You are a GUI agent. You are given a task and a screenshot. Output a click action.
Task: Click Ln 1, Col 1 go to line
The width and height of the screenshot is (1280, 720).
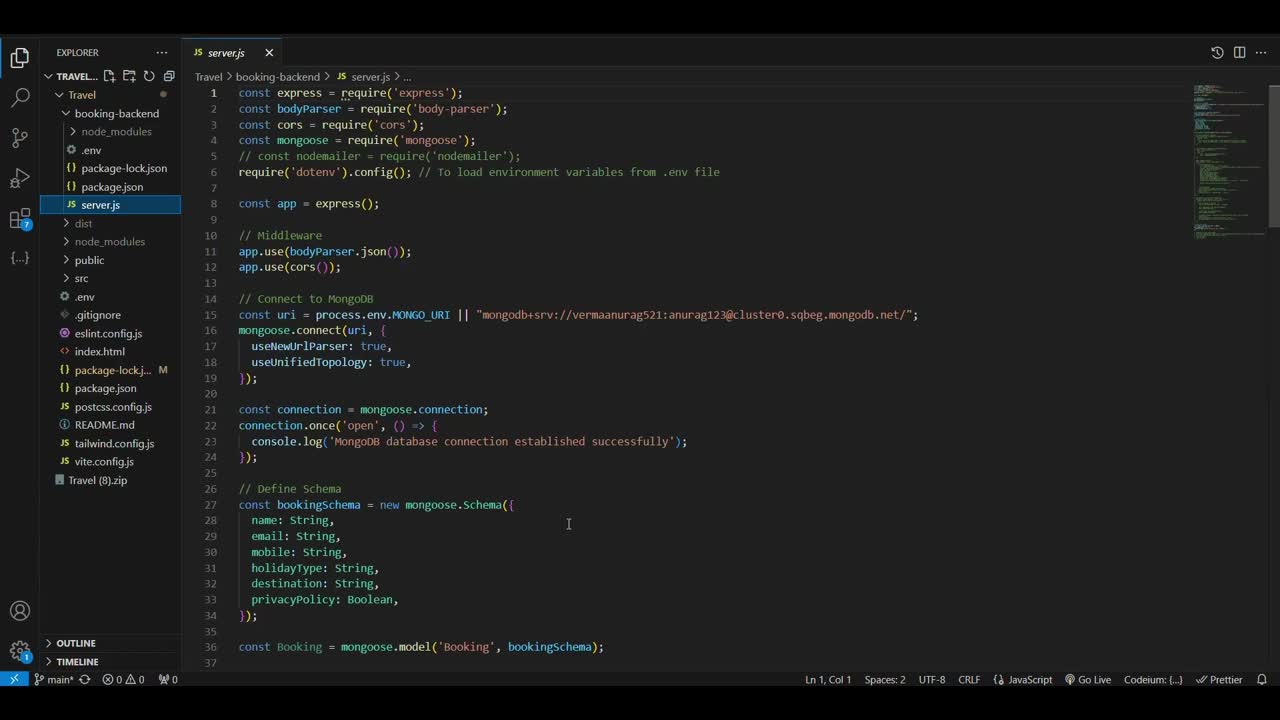pyautogui.click(x=828, y=679)
